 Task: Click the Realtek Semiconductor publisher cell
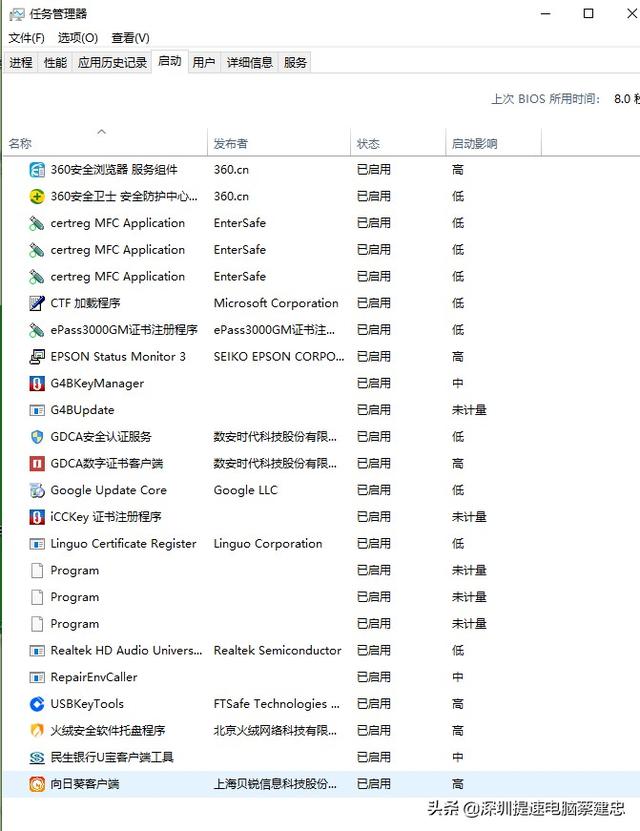click(277, 650)
